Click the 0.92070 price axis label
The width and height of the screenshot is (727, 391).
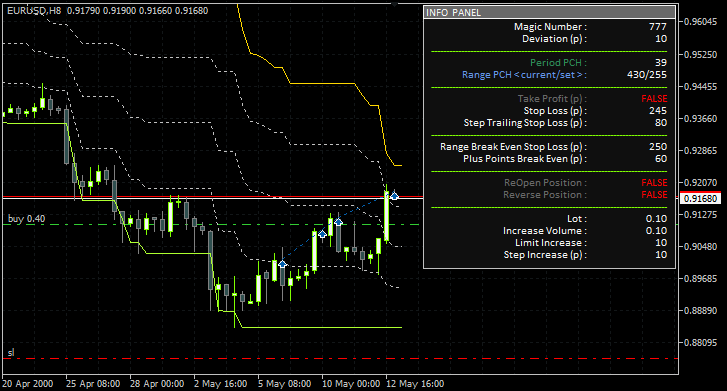click(x=701, y=183)
